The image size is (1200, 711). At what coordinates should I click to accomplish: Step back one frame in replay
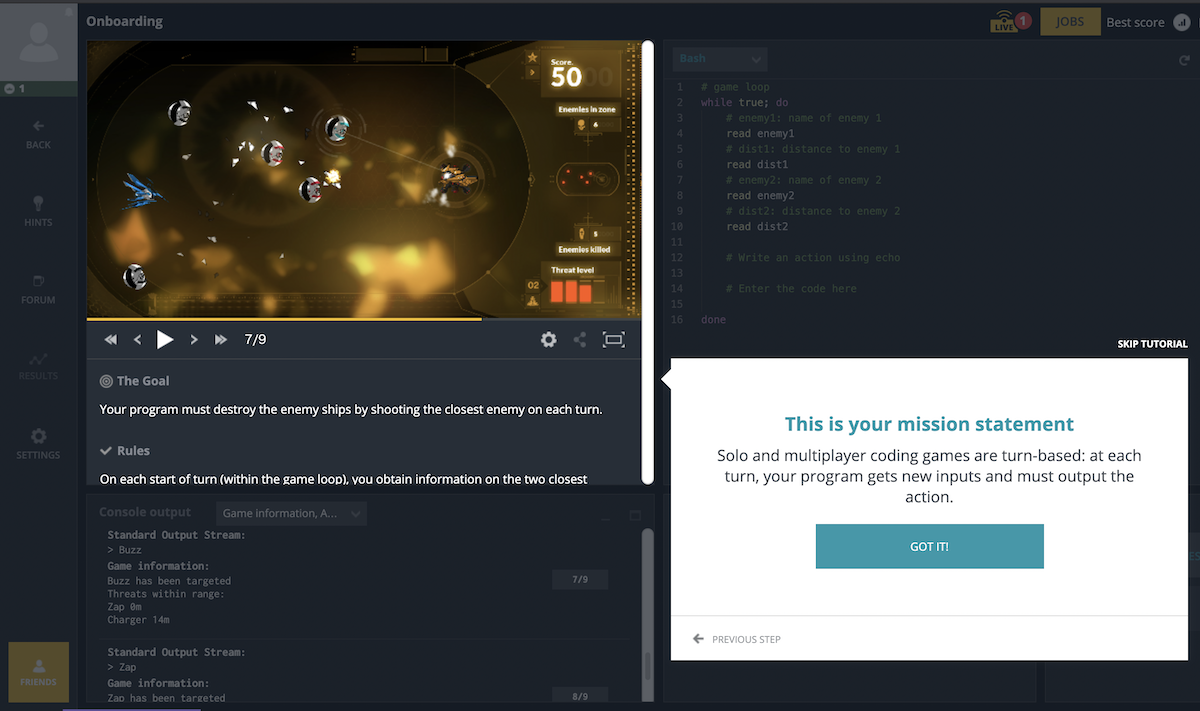pos(138,340)
